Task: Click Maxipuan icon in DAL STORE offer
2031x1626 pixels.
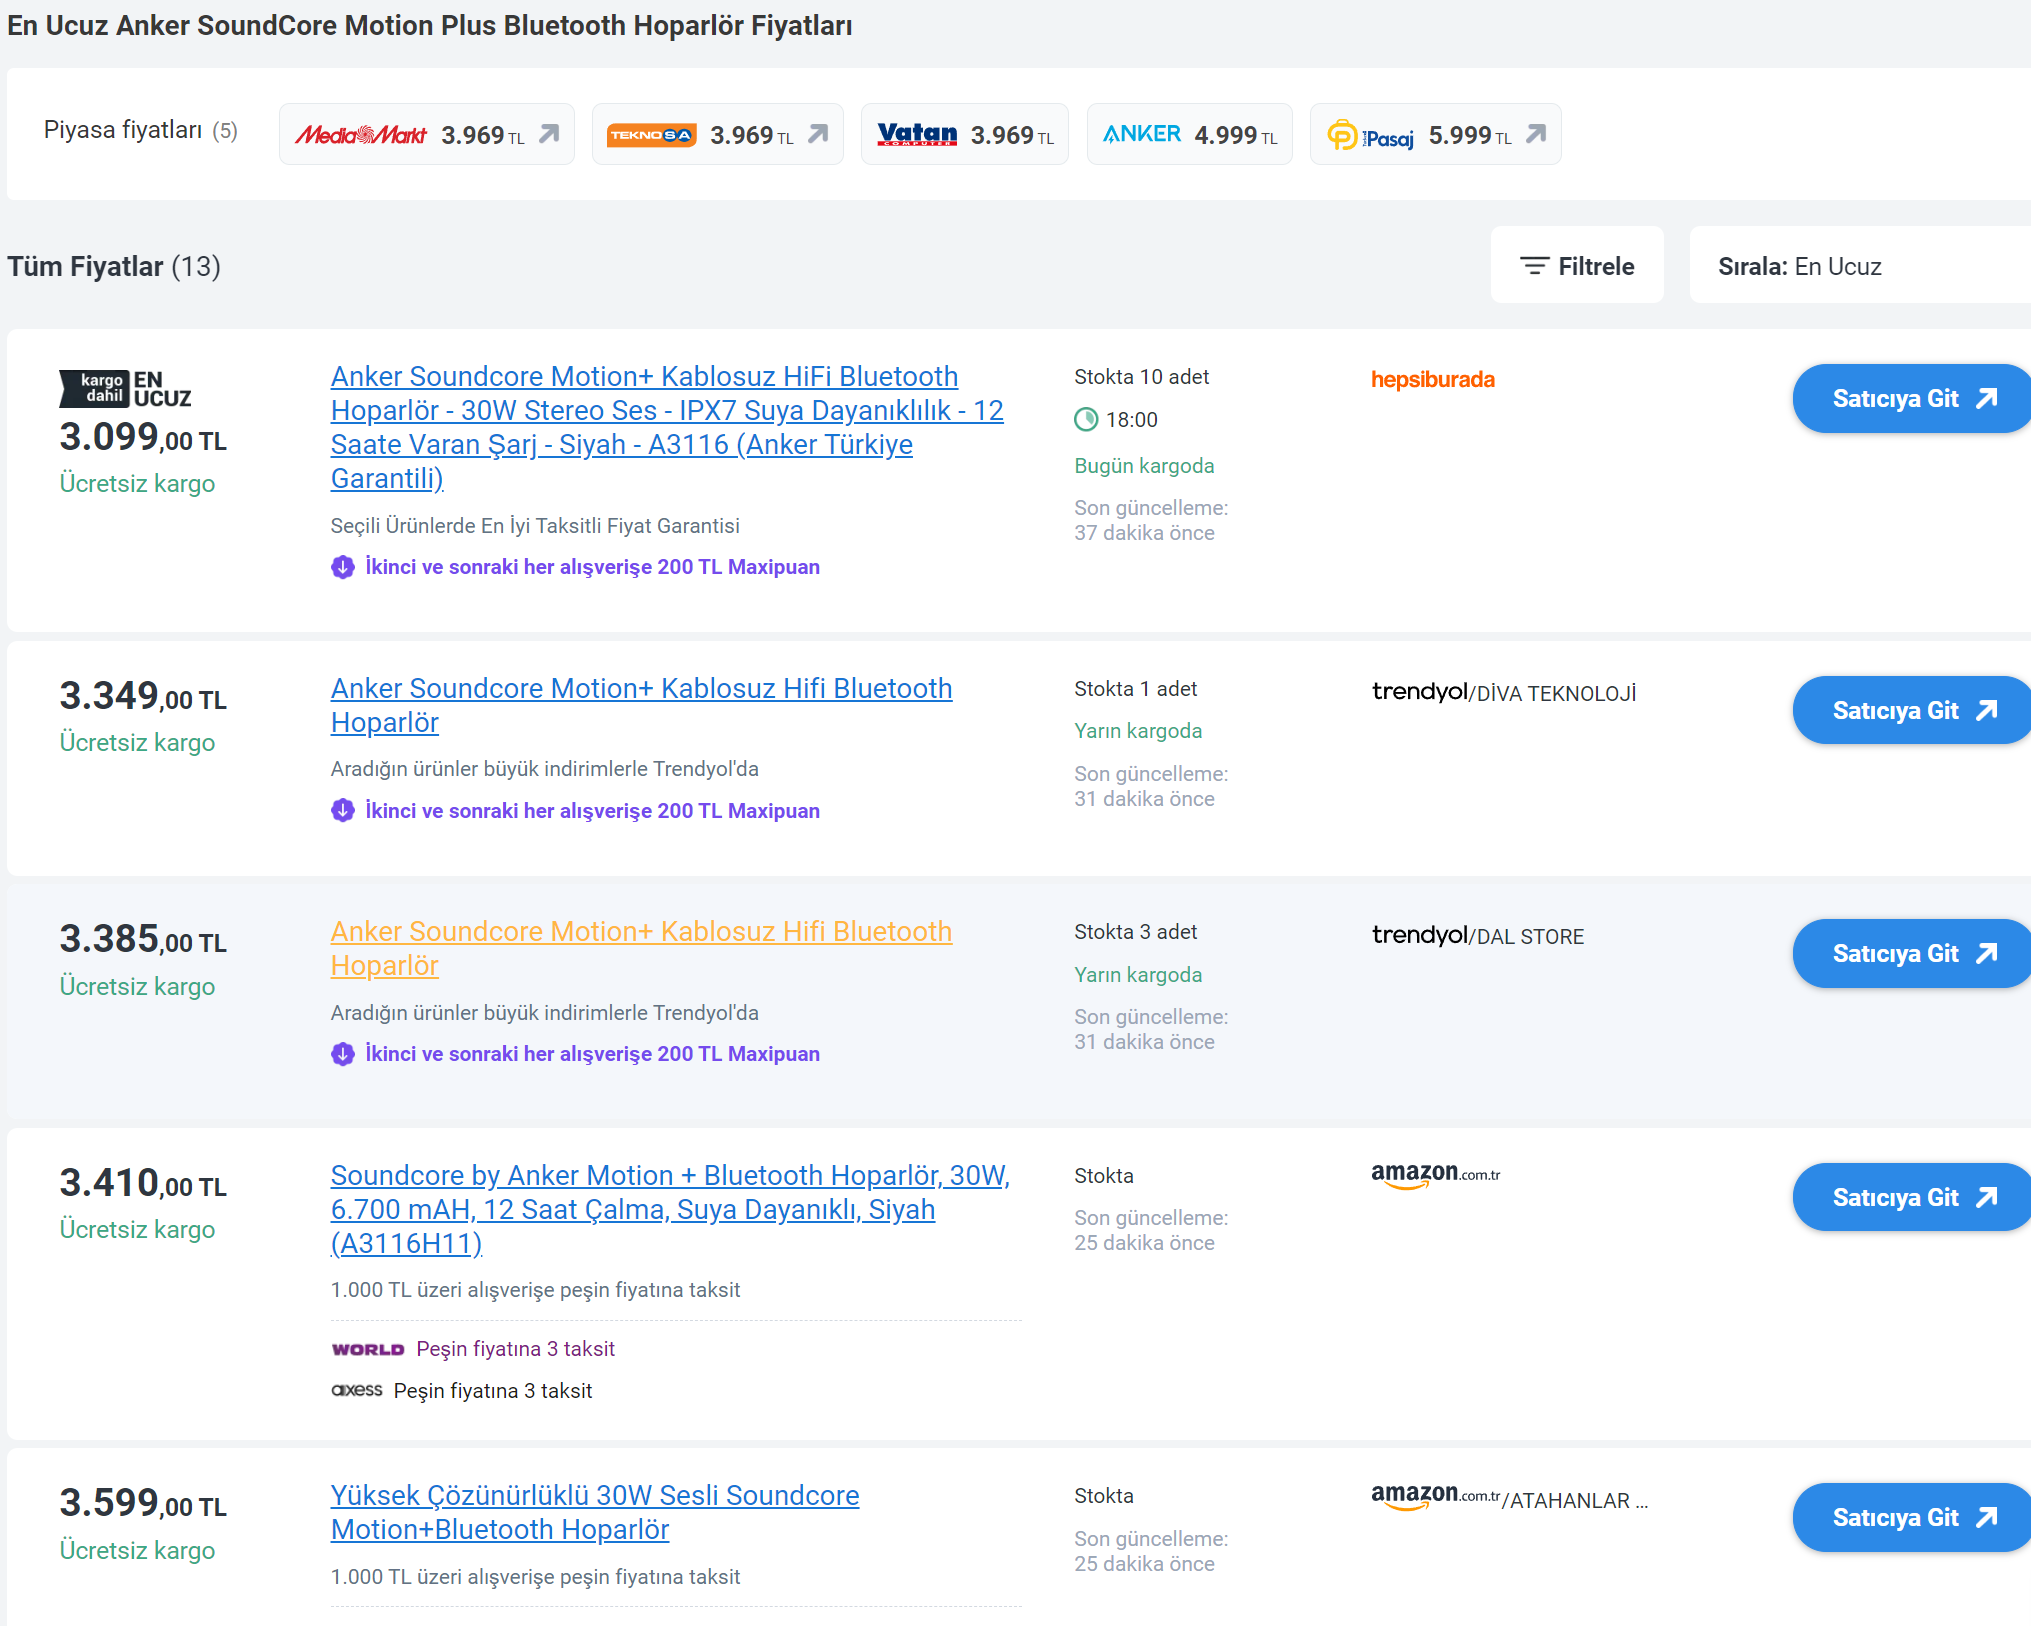Action: [343, 1054]
